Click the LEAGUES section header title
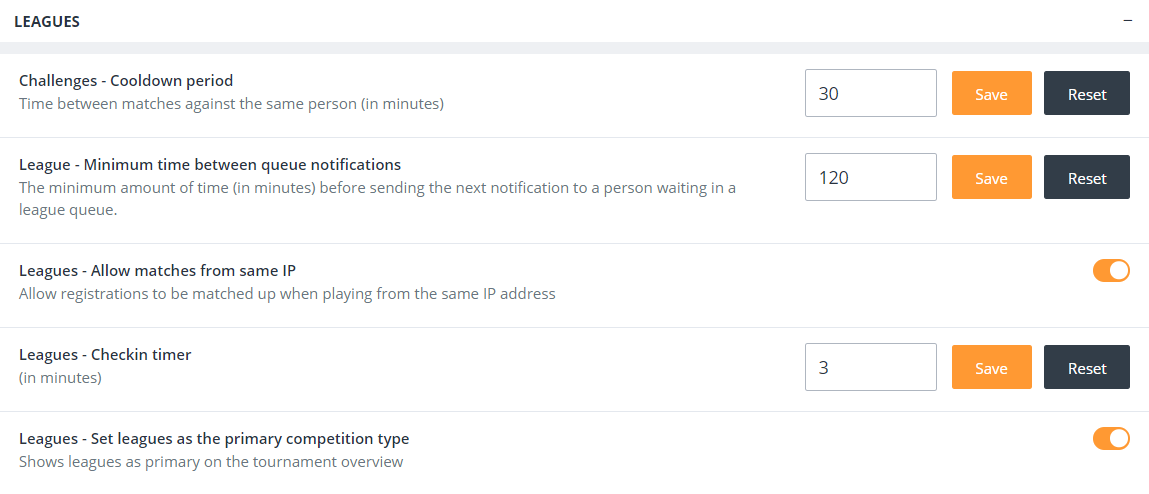The height and width of the screenshot is (494, 1149). click(47, 21)
